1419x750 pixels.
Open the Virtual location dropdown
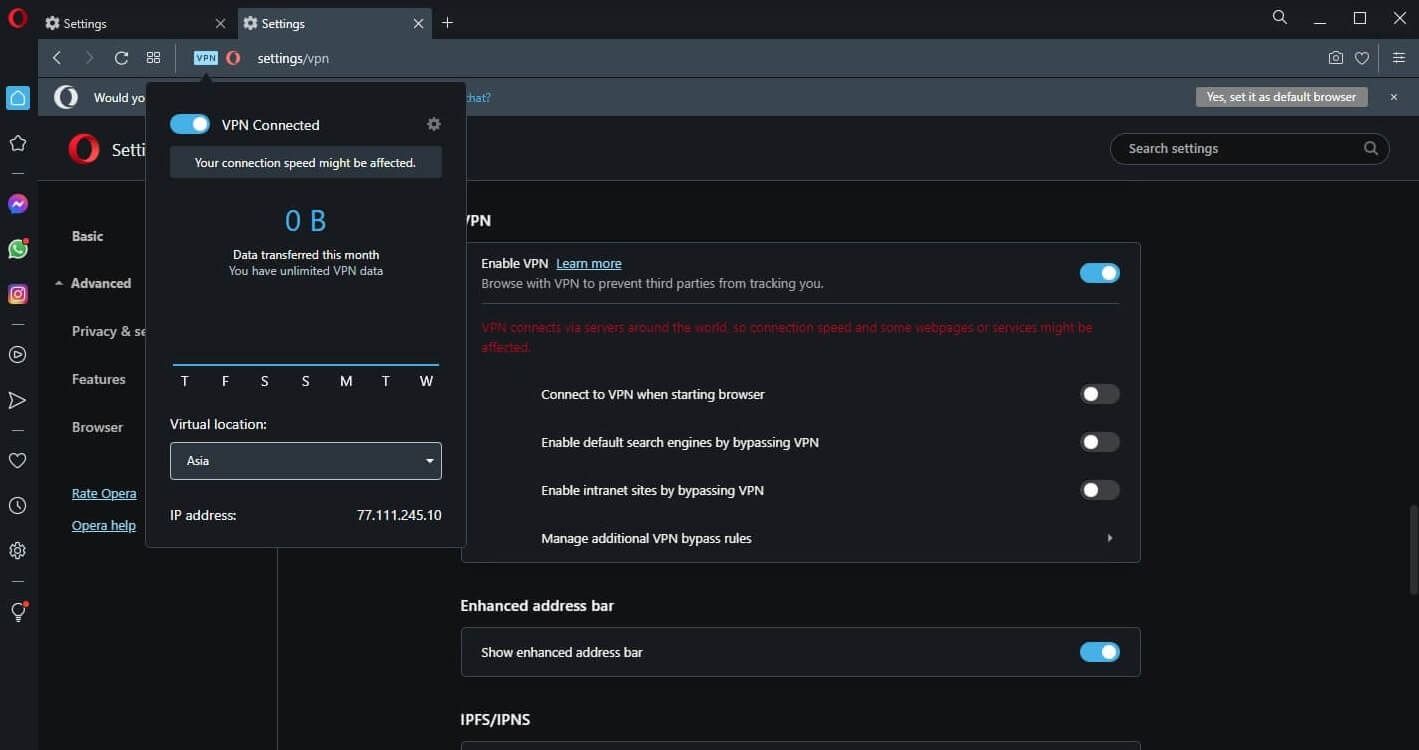306,461
